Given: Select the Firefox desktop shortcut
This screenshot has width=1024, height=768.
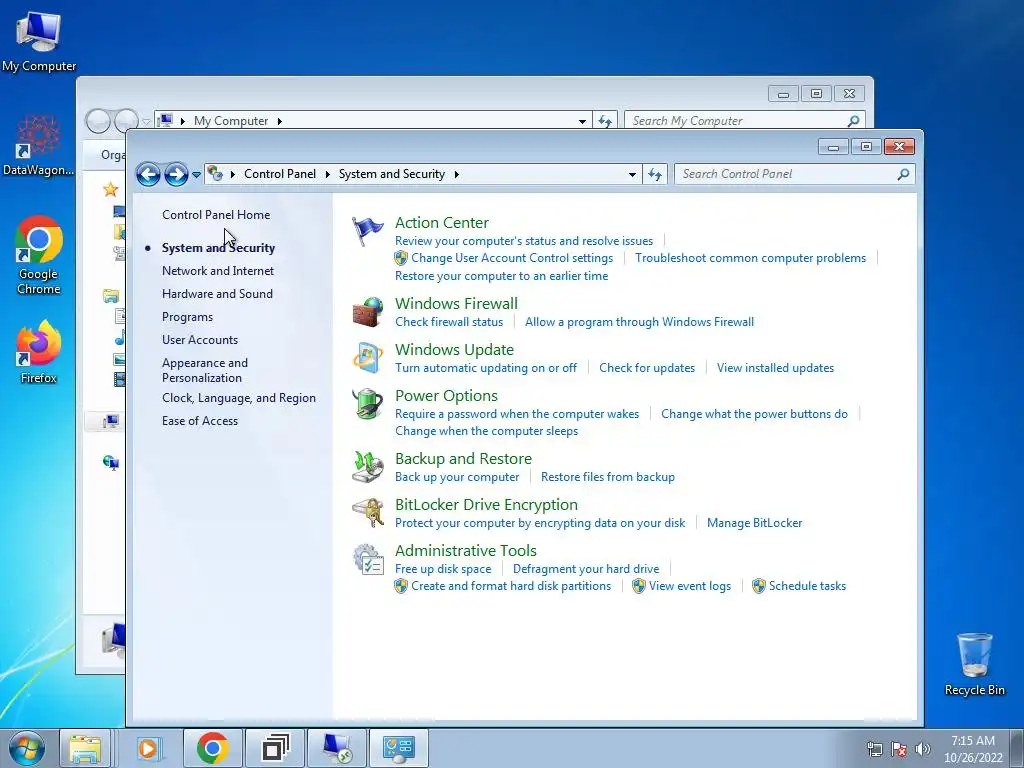Looking at the screenshot, I should [39, 353].
